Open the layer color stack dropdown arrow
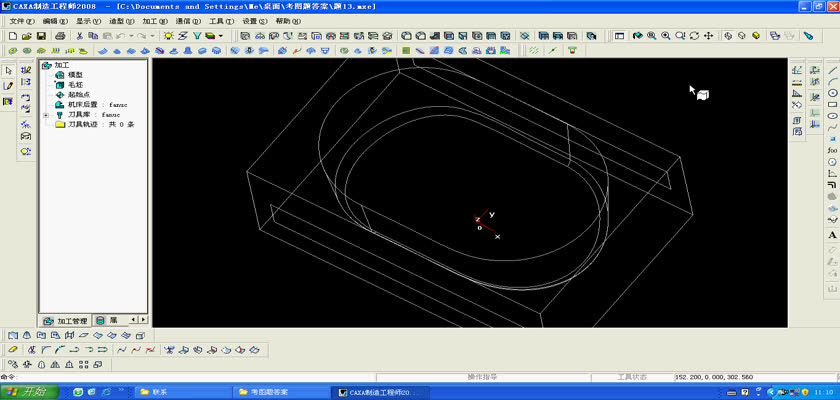The height and width of the screenshot is (400, 840). tap(221, 36)
